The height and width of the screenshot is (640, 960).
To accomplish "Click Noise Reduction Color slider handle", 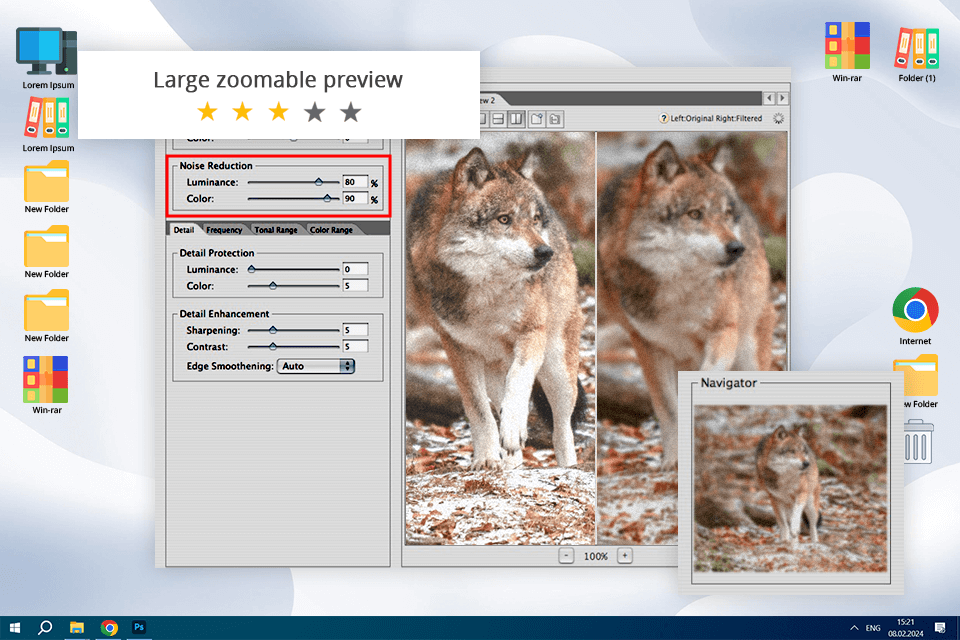I will (x=327, y=198).
